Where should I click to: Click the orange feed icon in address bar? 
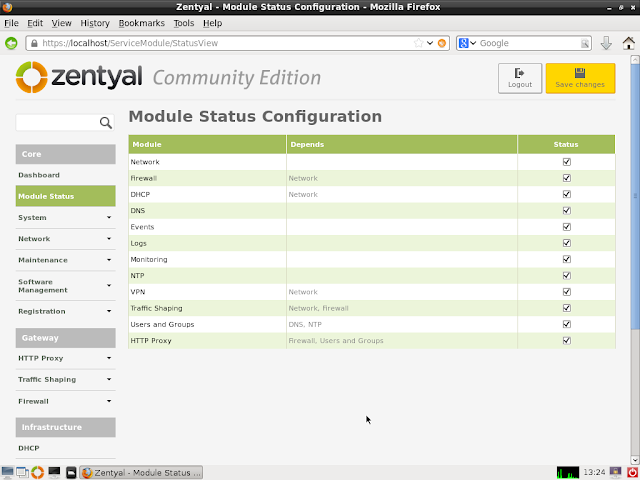(x=442, y=43)
